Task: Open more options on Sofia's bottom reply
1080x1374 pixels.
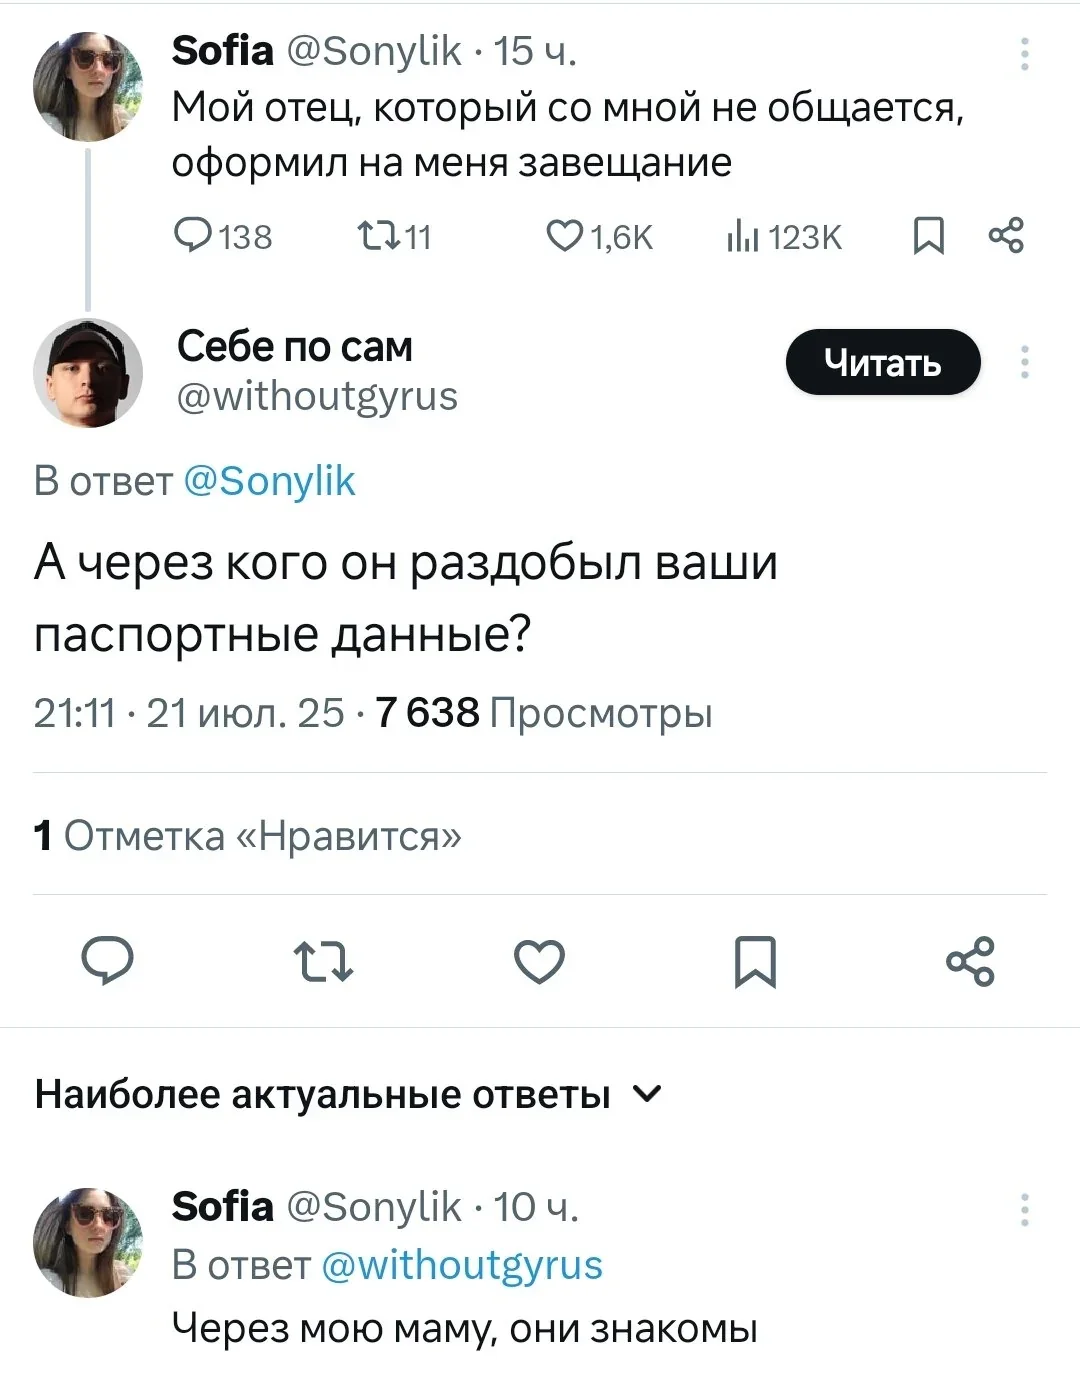Action: coord(1024,1209)
